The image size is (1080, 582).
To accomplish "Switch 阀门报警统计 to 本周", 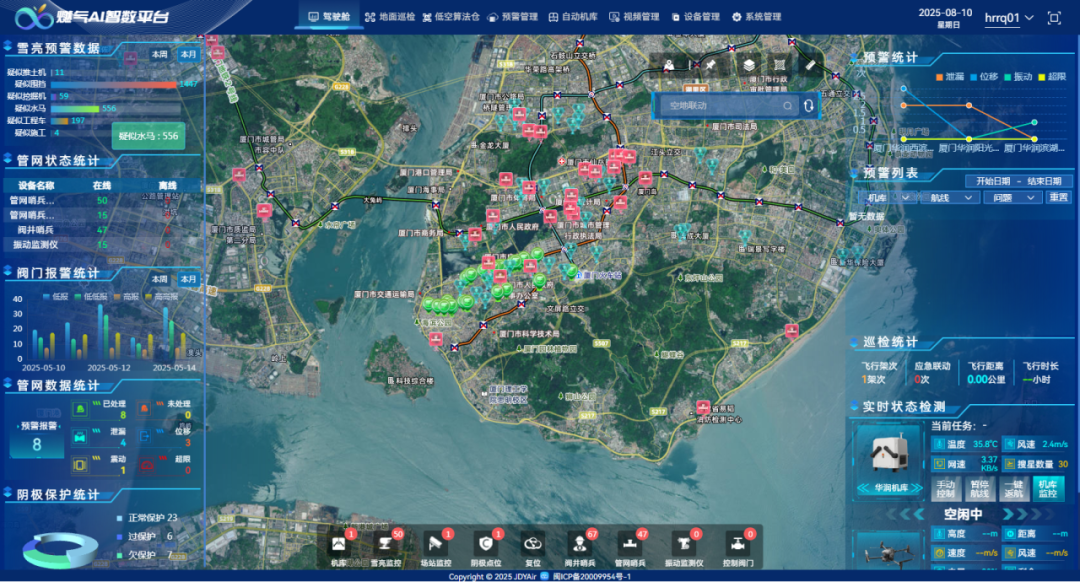I will pyautogui.click(x=160, y=279).
